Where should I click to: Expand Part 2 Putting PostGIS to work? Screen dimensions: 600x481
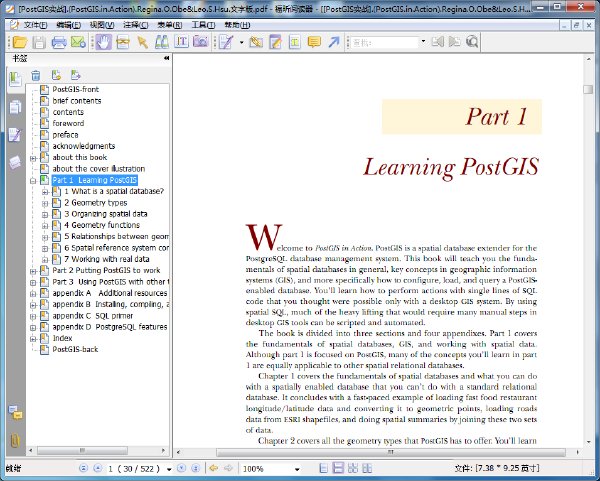click(33, 271)
